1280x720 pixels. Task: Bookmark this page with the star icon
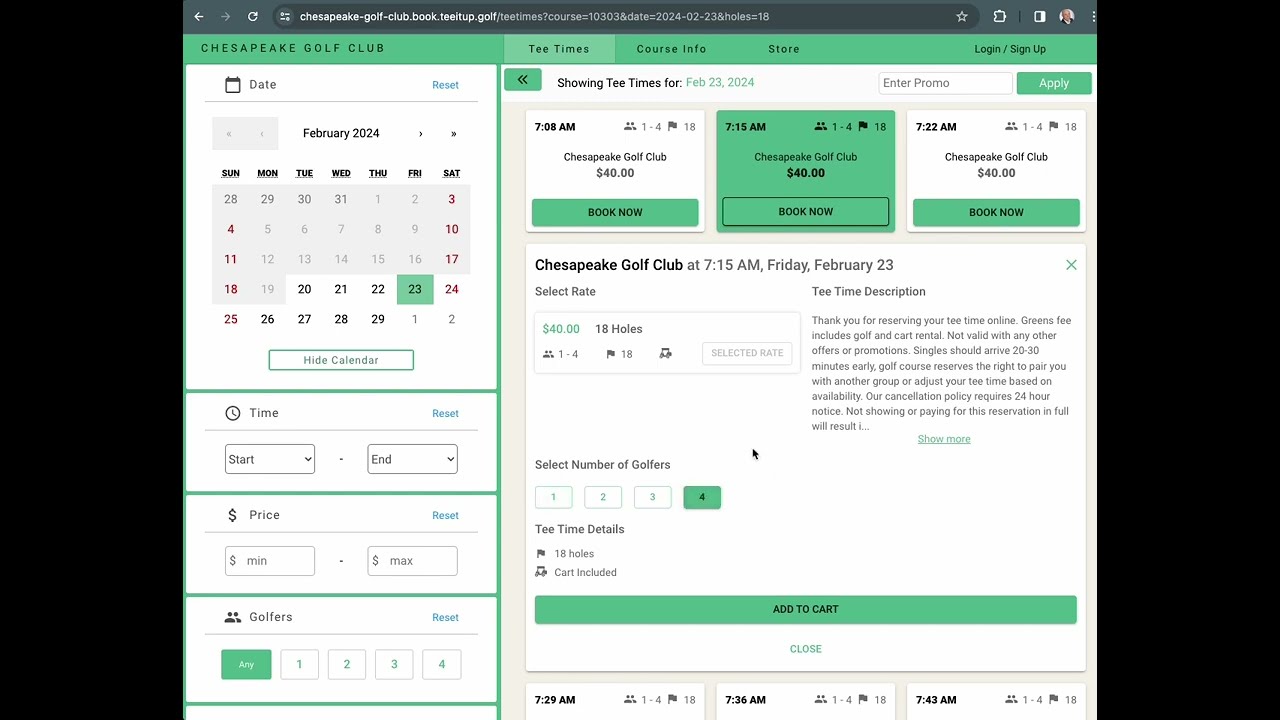962,16
